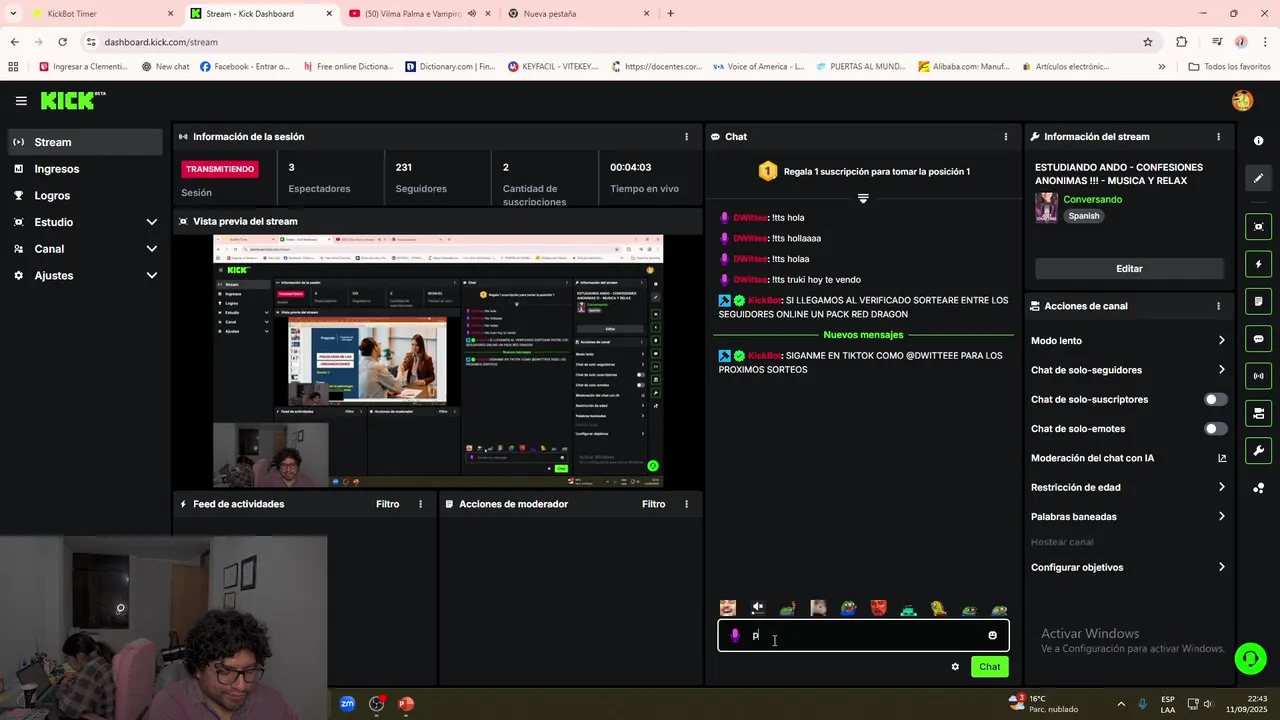The image size is (1280, 720).
Task: Open Modo lento settings
Action: [x=1128, y=341]
